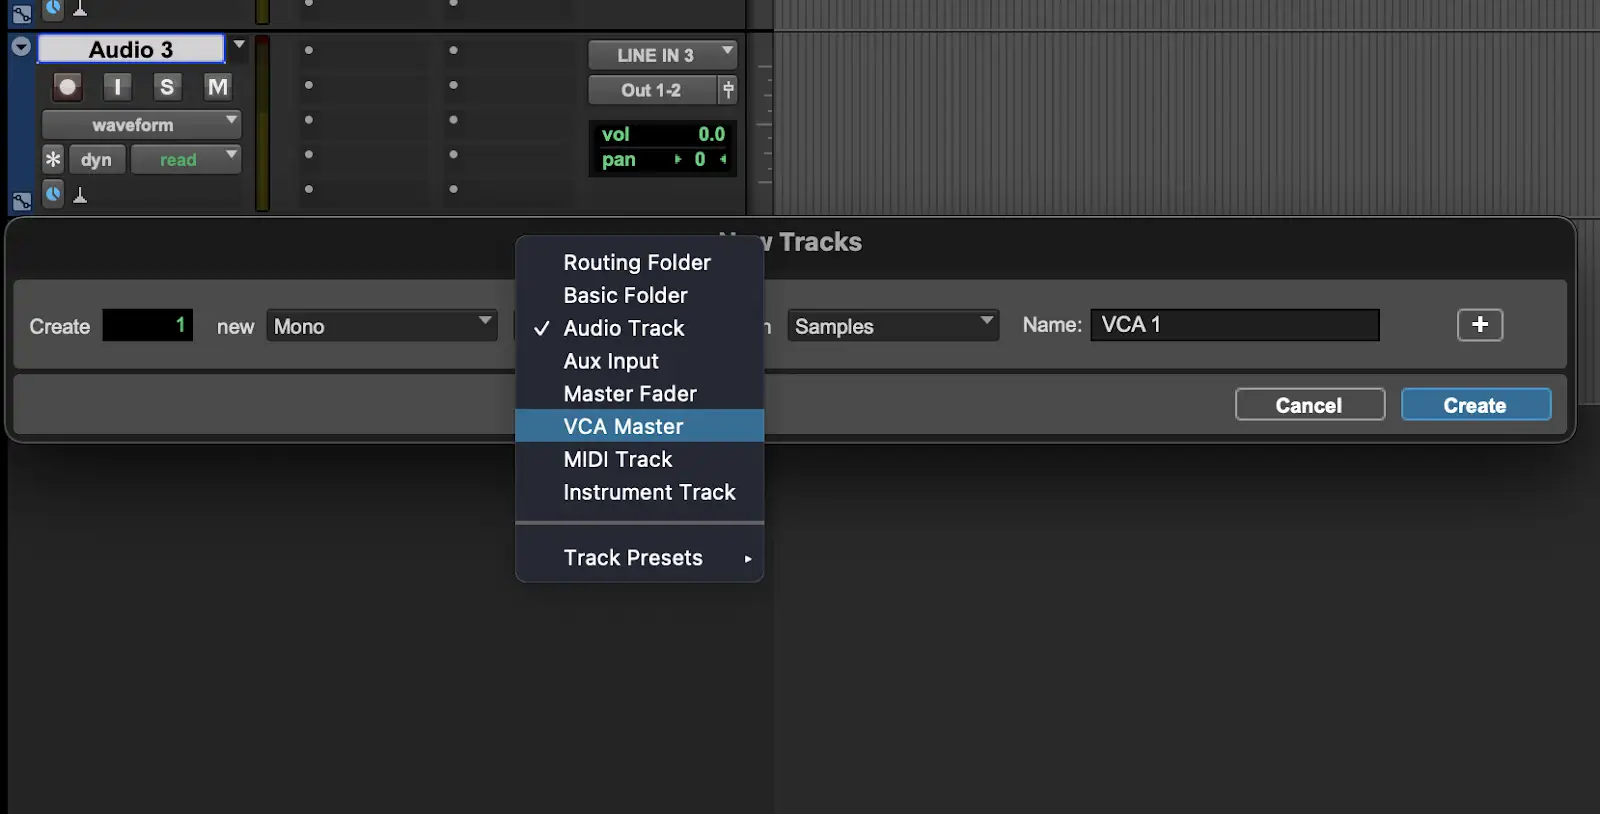Image resolution: width=1600 pixels, height=814 pixels.
Task: Click the playlist icon at Audio 3's bottom-left
Action: (21, 201)
